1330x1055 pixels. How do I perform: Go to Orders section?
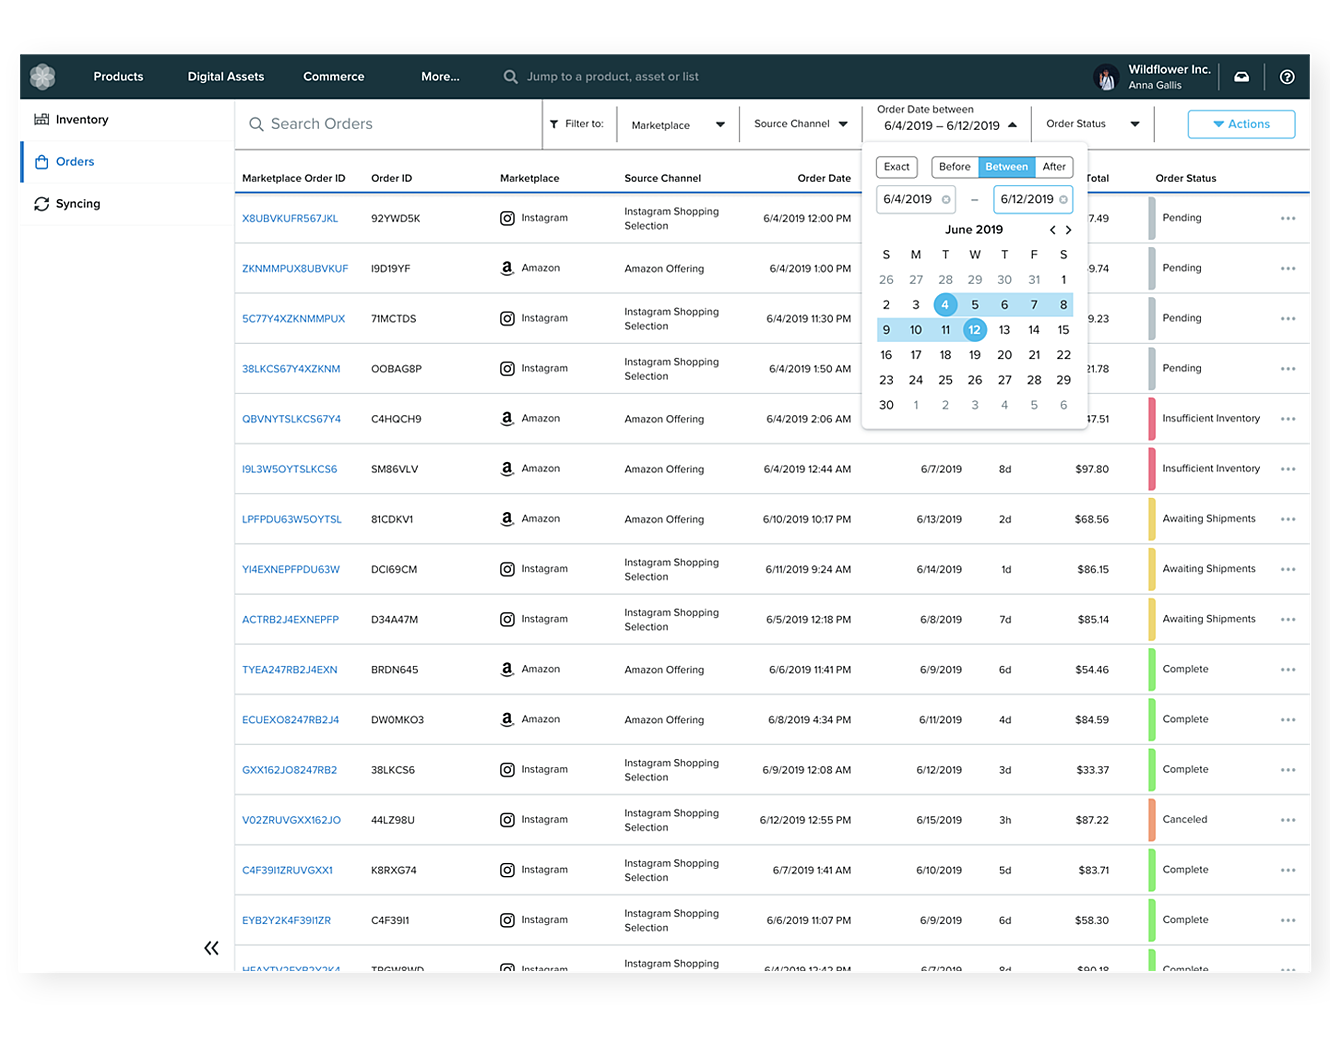[127, 162]
